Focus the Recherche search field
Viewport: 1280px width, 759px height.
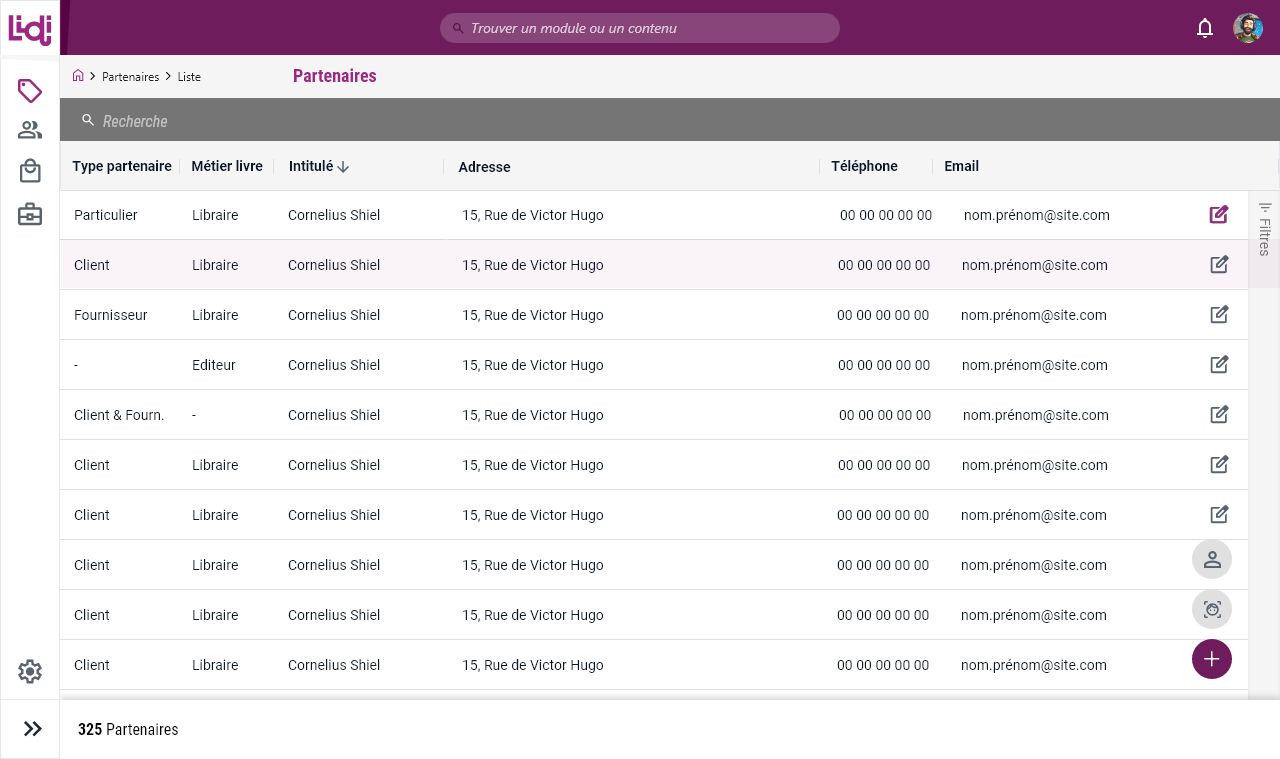click(x=400, y=121)
